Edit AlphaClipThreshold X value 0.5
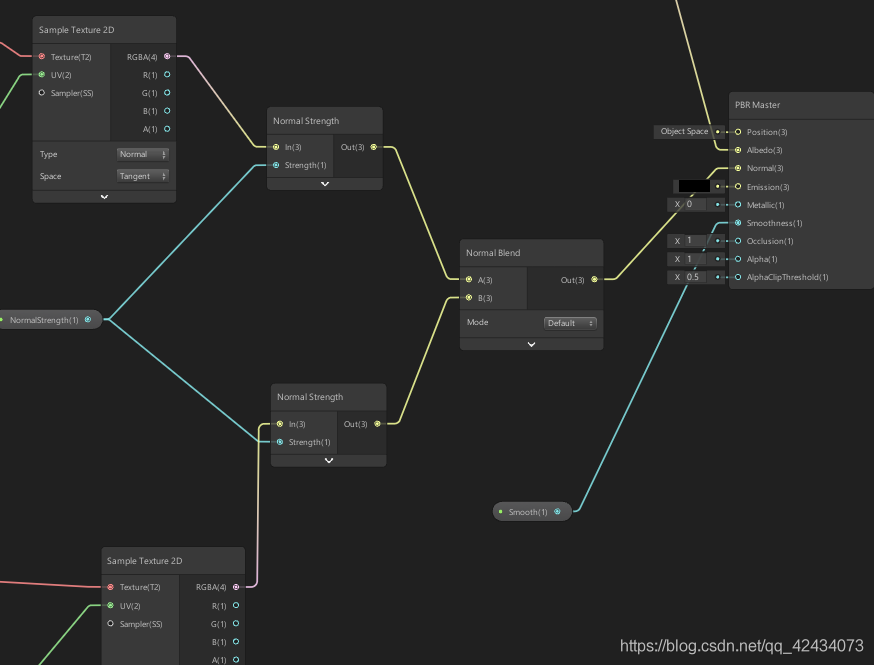The image size is (874, 665). click(695, 277)
